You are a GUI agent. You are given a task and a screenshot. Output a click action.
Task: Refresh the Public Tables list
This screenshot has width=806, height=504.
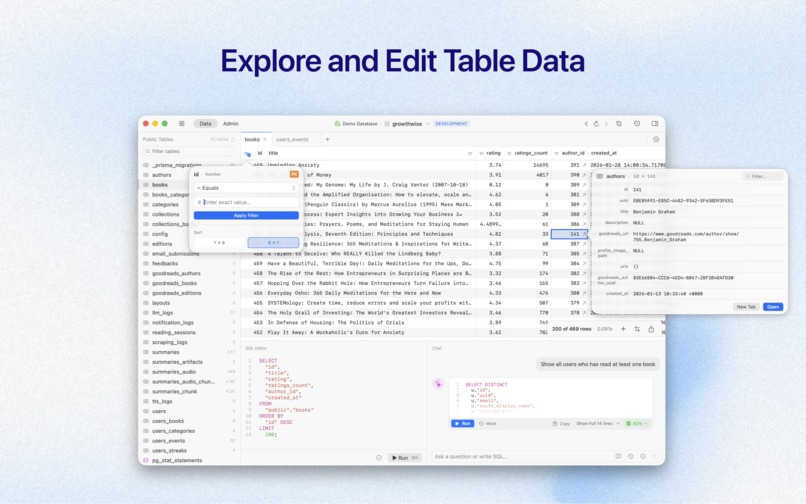233,139
